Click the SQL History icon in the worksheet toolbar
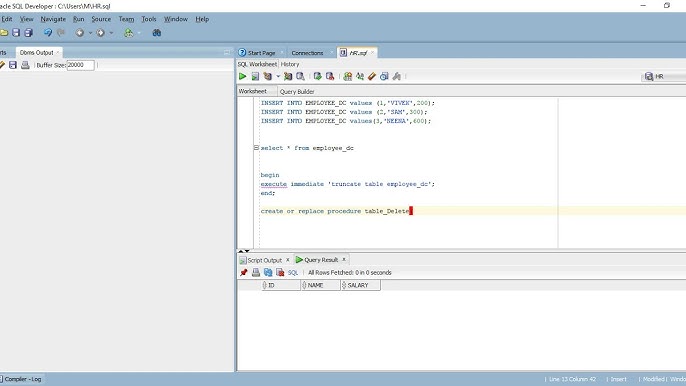The width and height of the screenshot is (686, 386). 384,76
